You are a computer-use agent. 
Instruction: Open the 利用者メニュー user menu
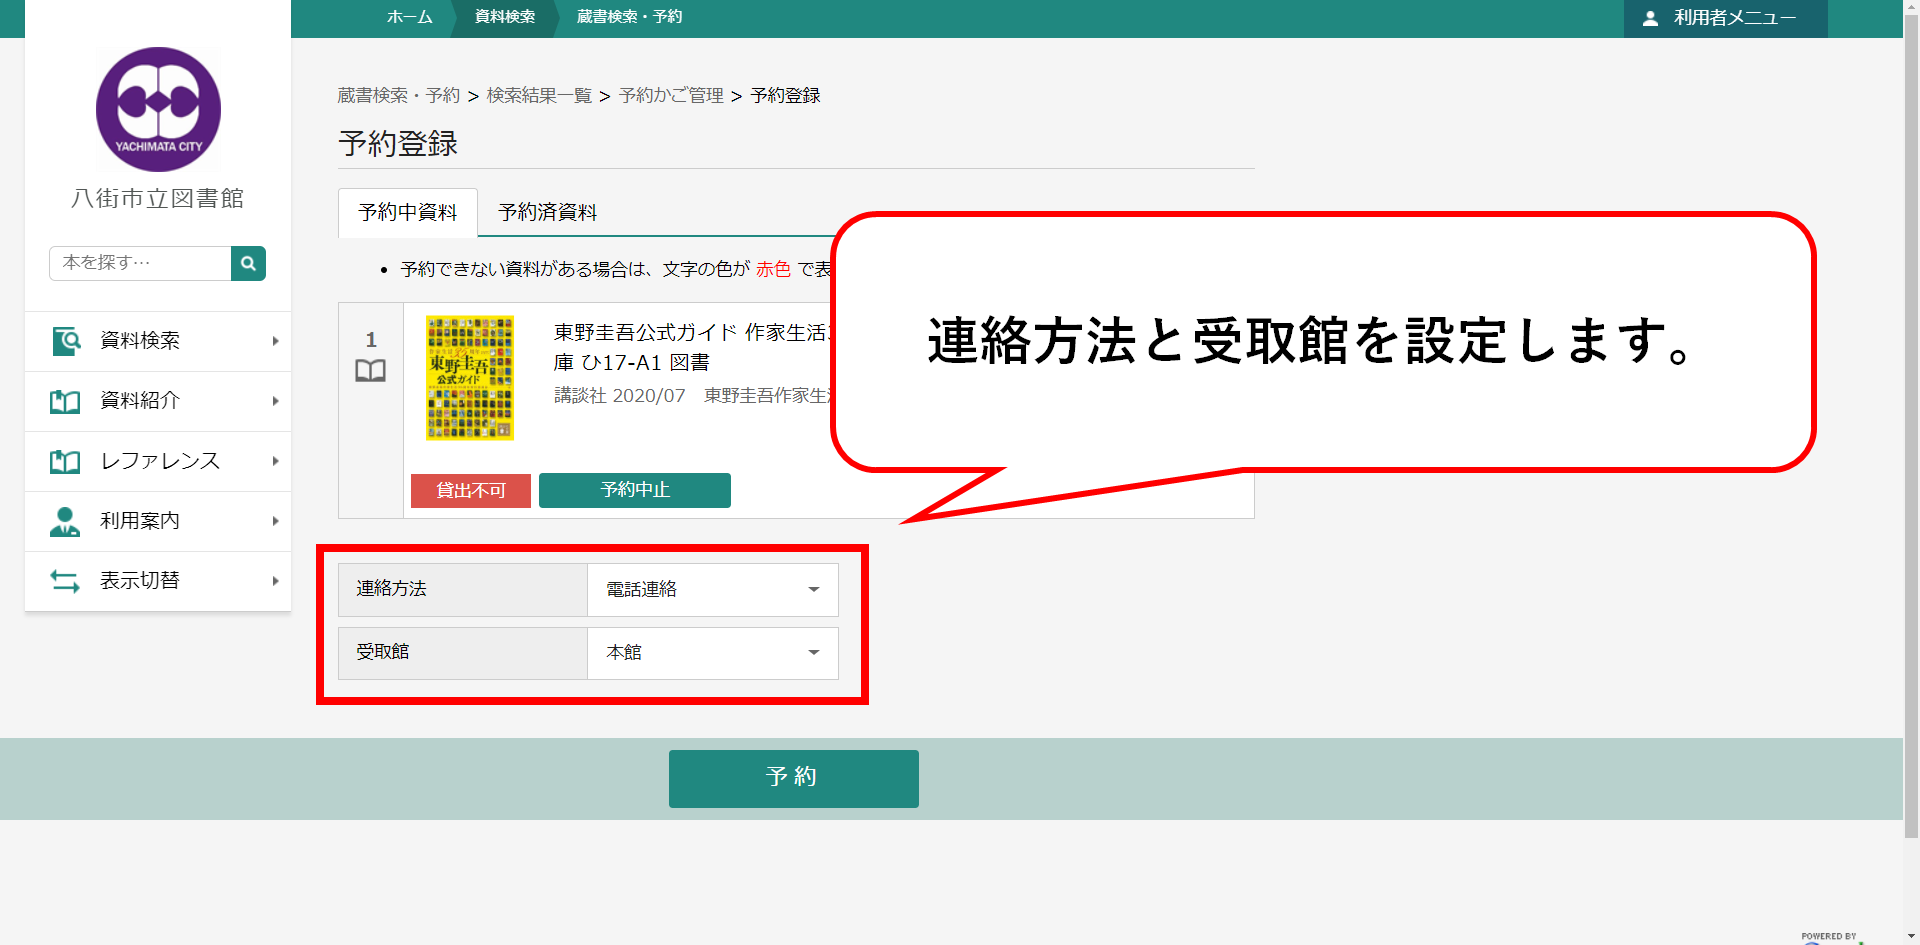[x=1724, y=18]
